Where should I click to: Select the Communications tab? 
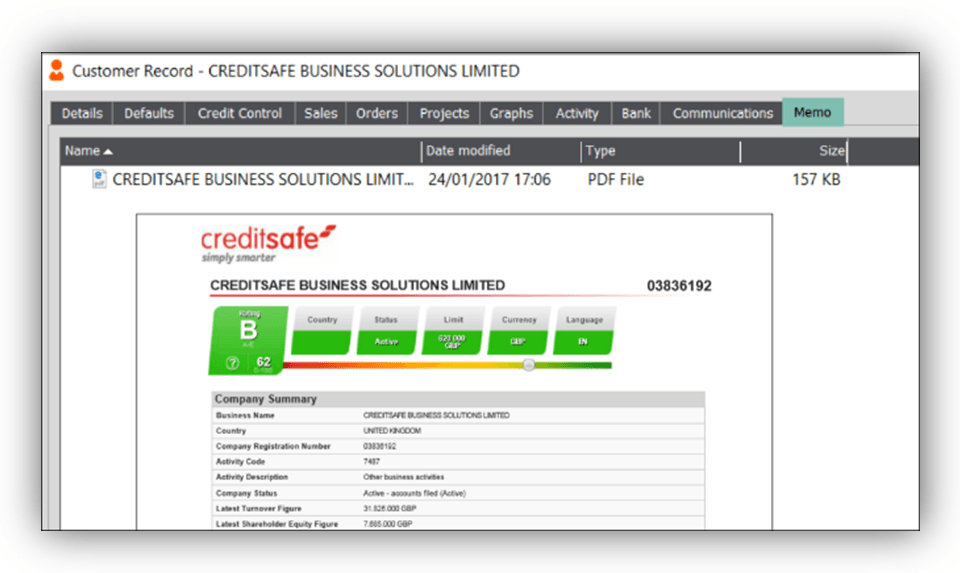click(x=722, y=113)
